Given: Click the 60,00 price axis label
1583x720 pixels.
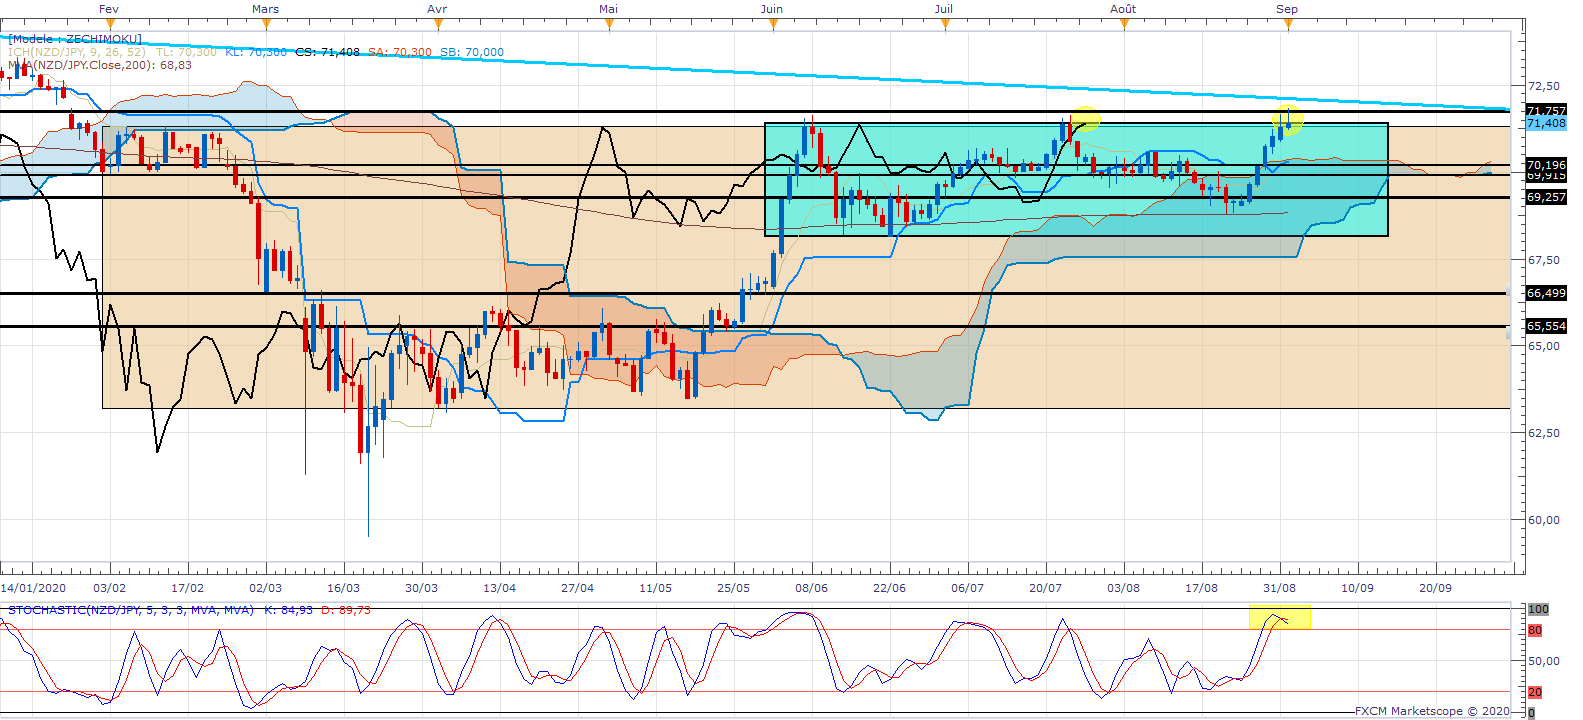Looking at the screenshot, I should 1544,520.
